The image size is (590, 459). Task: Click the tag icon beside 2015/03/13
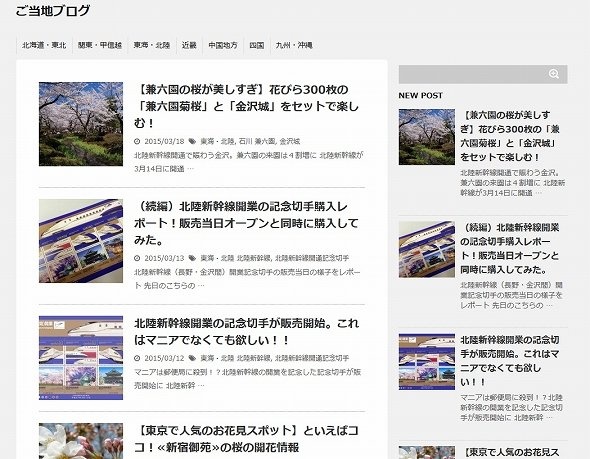[x=192, y=258]
